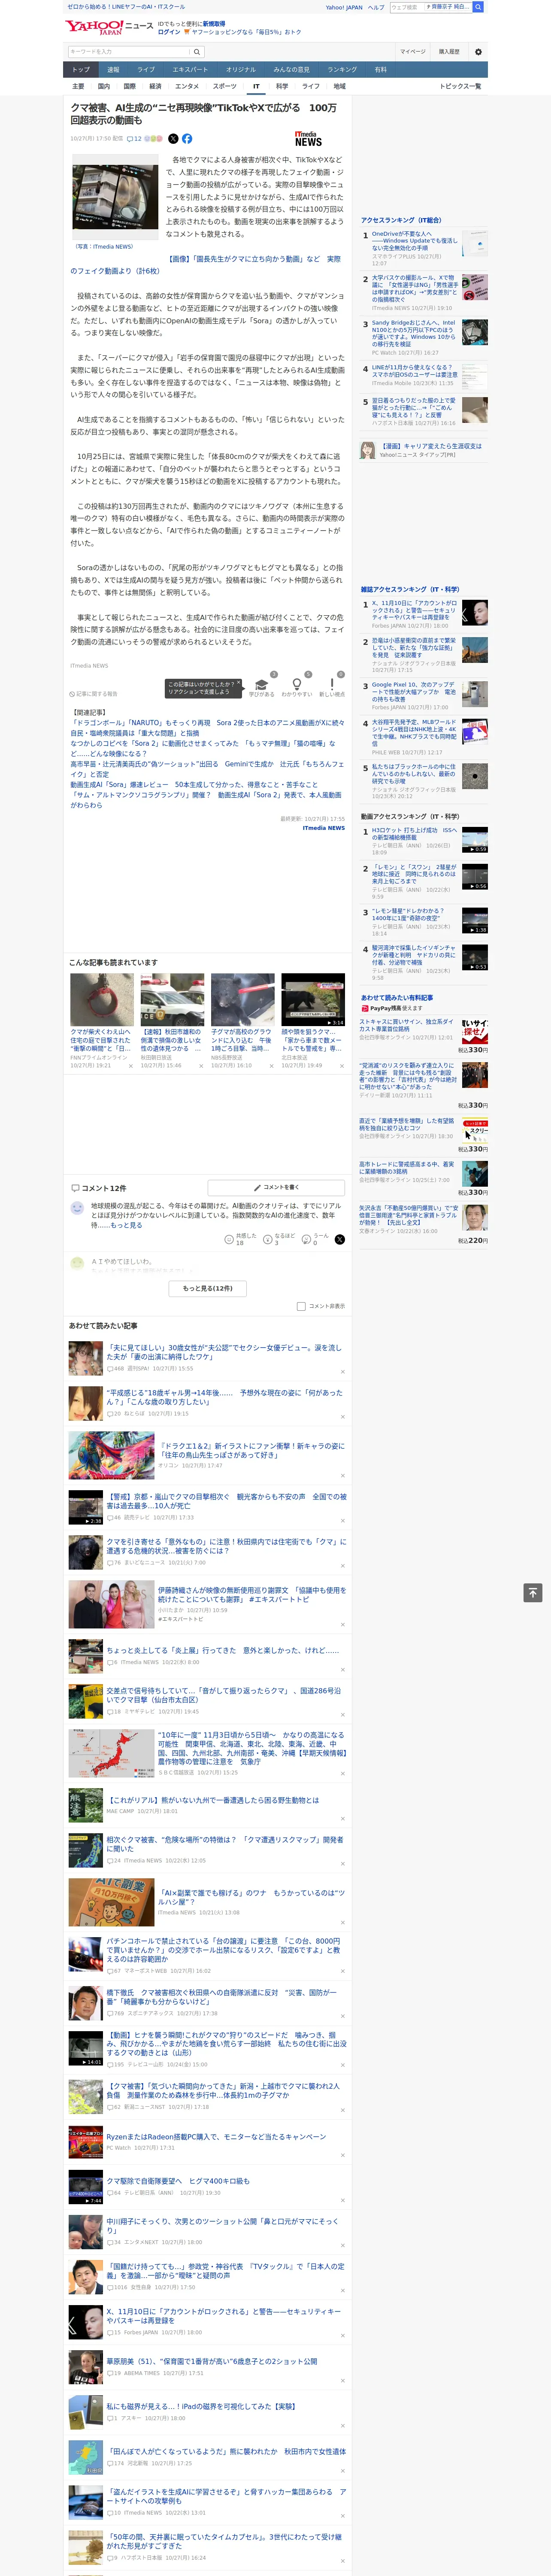
Task: Select the 速報 tab
Action: 113,70
